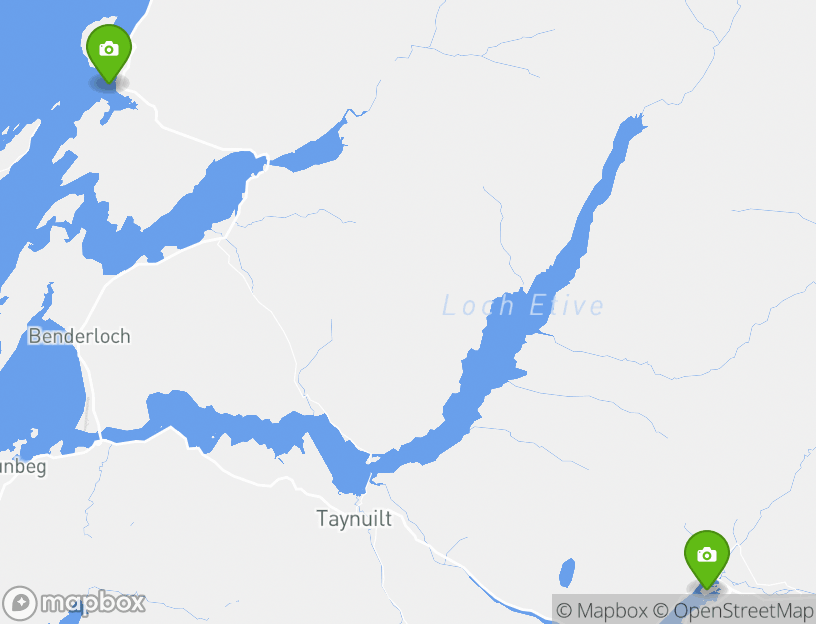Image resolution: width=816 pixels, height=624 pixels.
Task: Click the road bridge crossing the loch mouth below Benderloch
Action: pyautogui.click(x=100, y=440)
